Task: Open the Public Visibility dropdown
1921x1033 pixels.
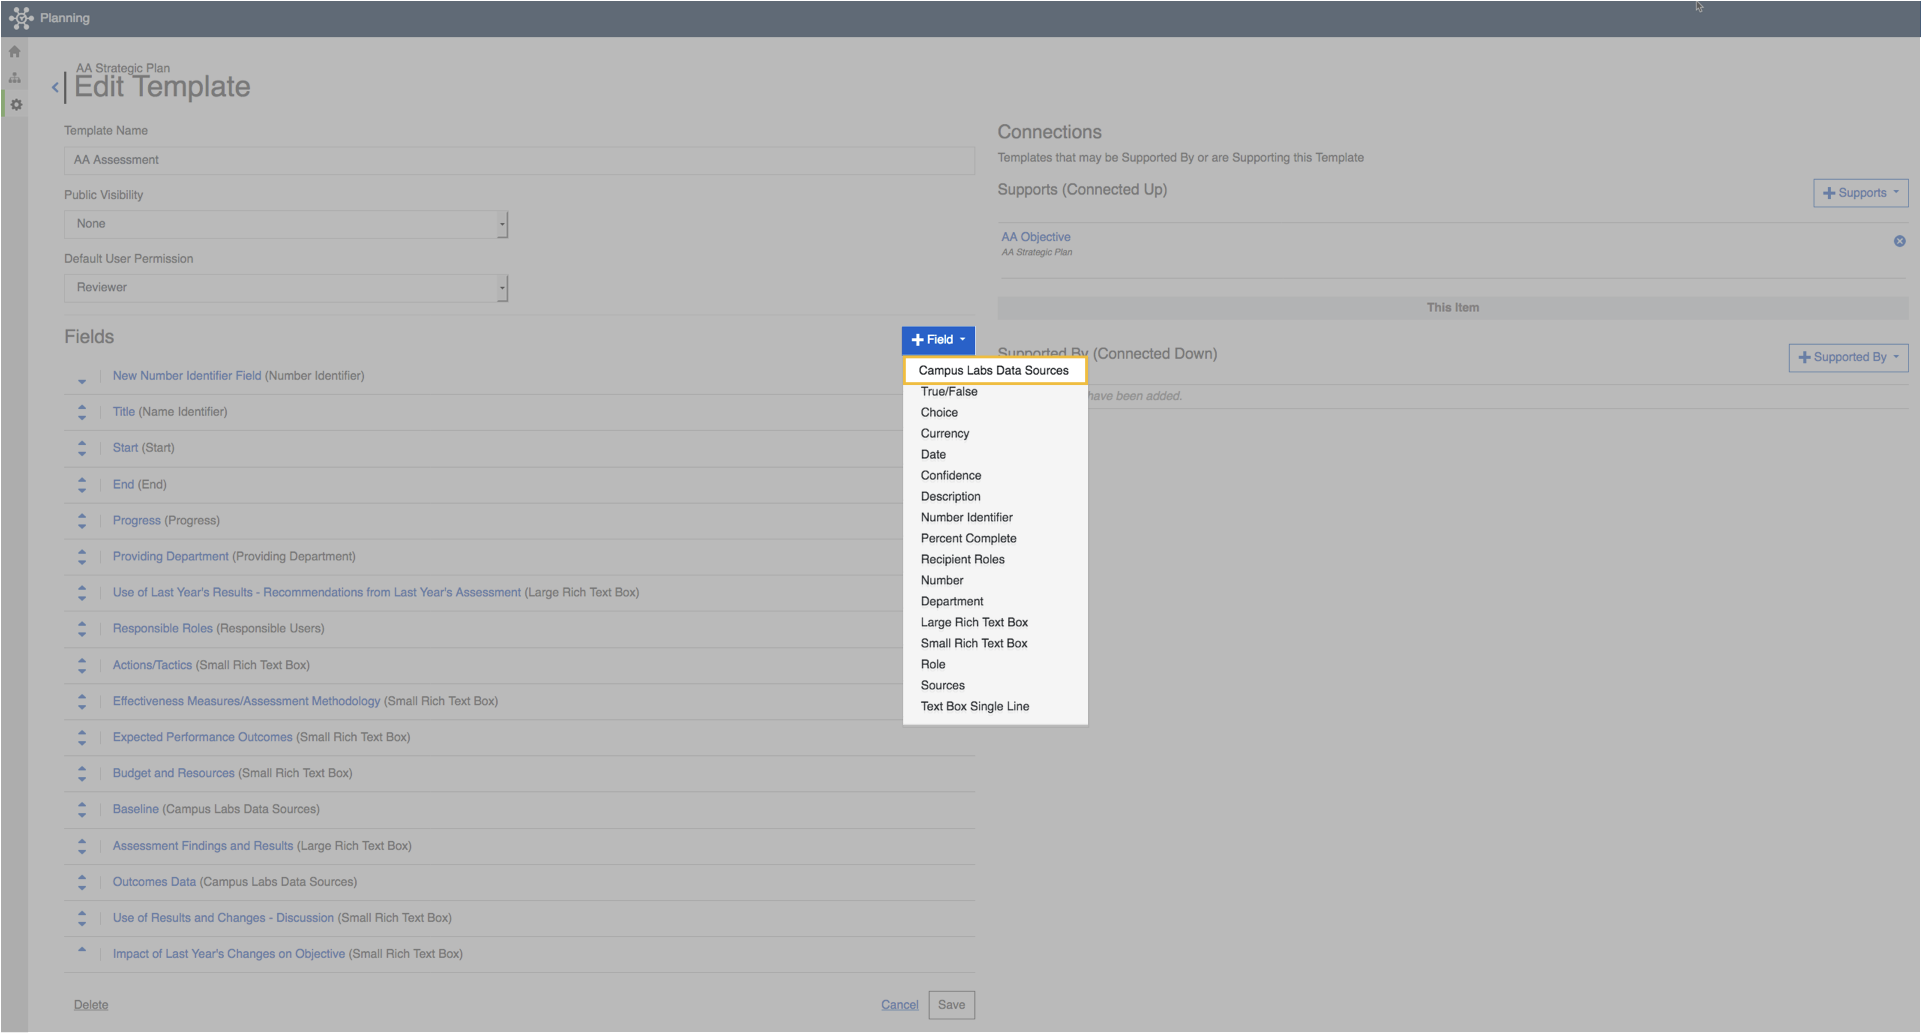Action: (286, 224)
